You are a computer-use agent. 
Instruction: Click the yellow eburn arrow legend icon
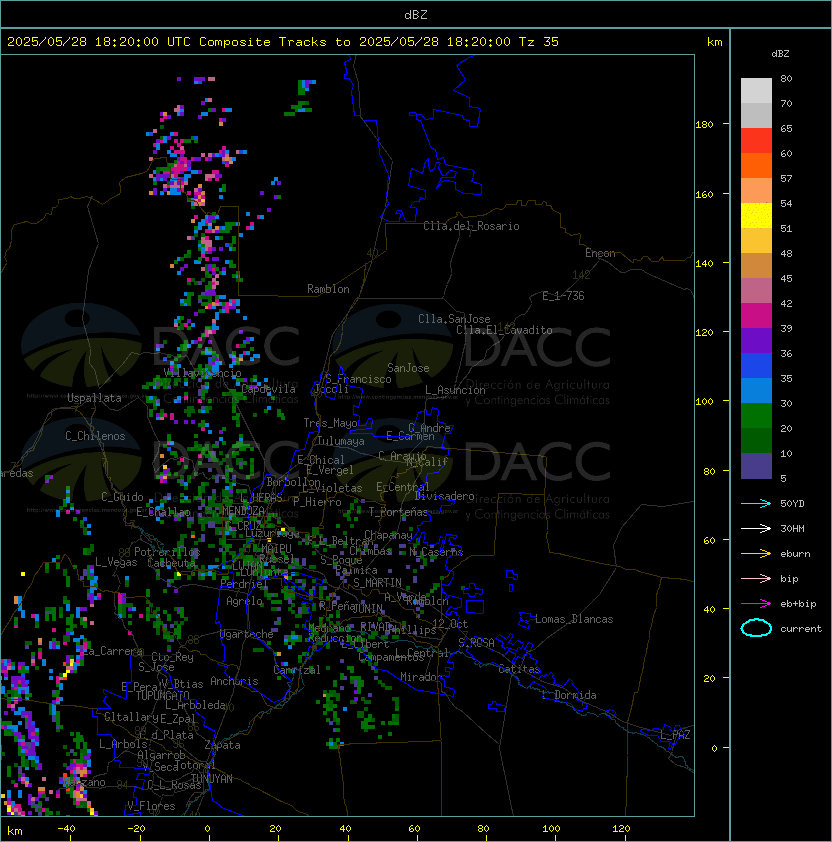point(756,554)
